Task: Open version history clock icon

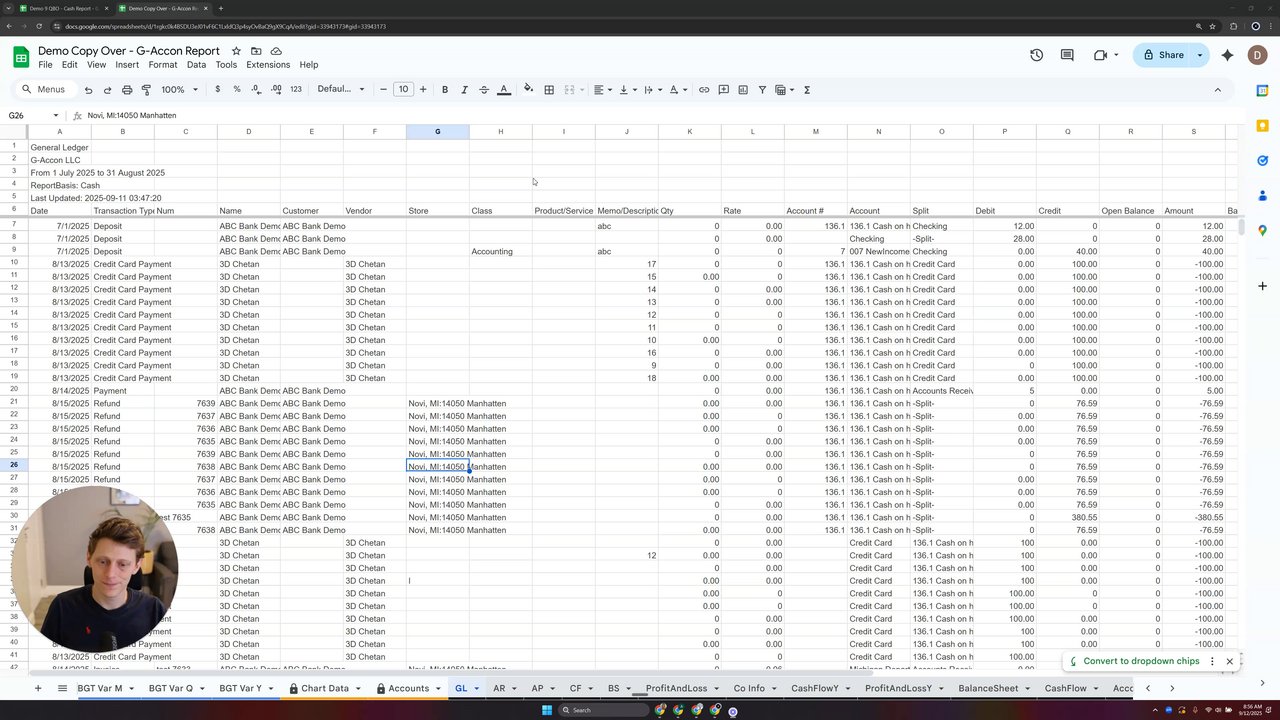Action: [1036, 55]
